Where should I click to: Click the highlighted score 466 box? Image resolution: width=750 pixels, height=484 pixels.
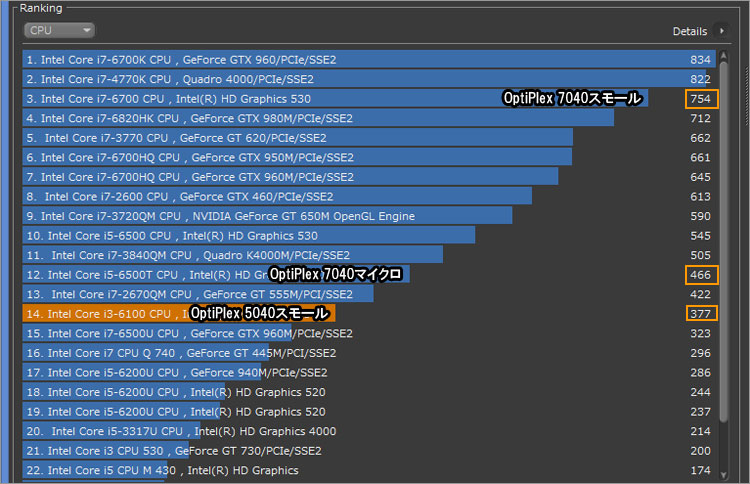point(700,274)
